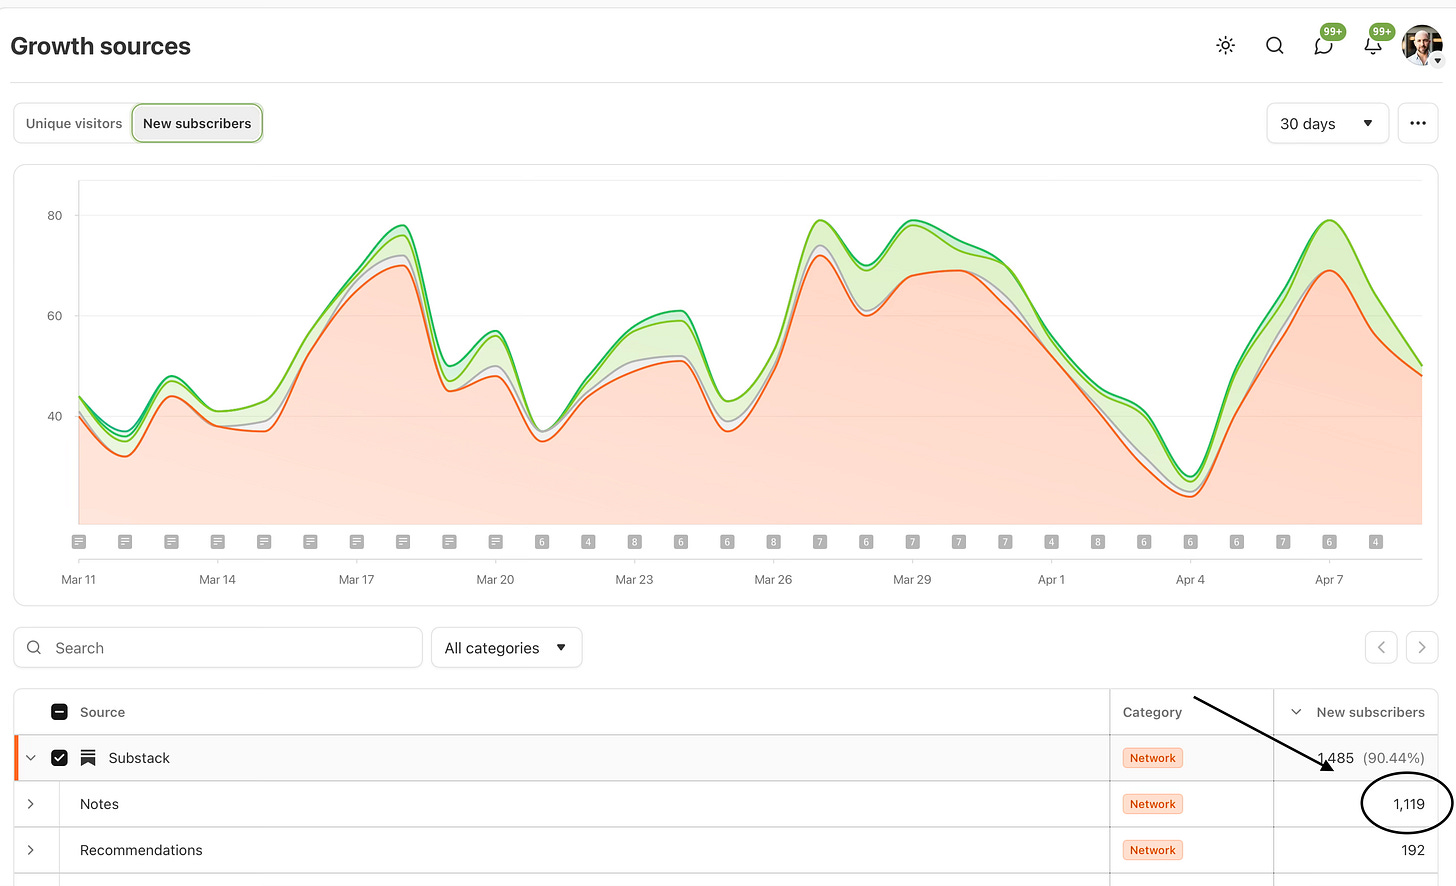Toggle the theme with the sun icon
1456x886 pixels.
1225,45
